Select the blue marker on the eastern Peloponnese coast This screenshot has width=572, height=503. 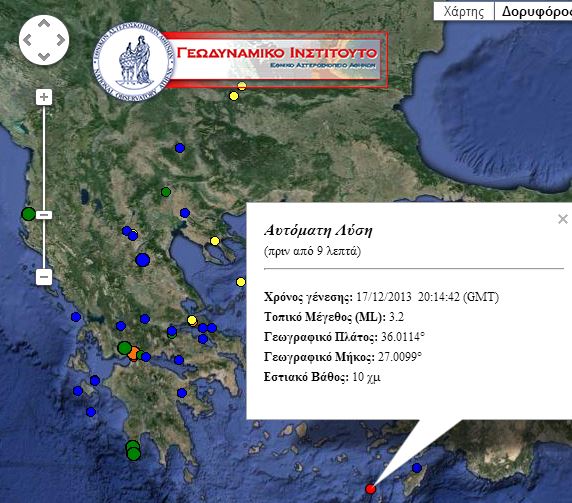tap(182, 393)
